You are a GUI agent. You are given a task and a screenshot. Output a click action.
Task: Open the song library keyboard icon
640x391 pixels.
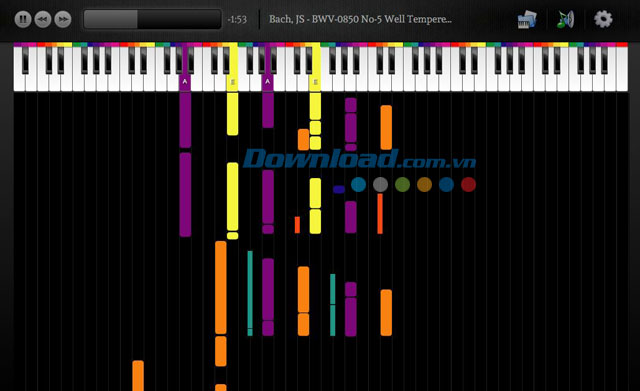527,19
